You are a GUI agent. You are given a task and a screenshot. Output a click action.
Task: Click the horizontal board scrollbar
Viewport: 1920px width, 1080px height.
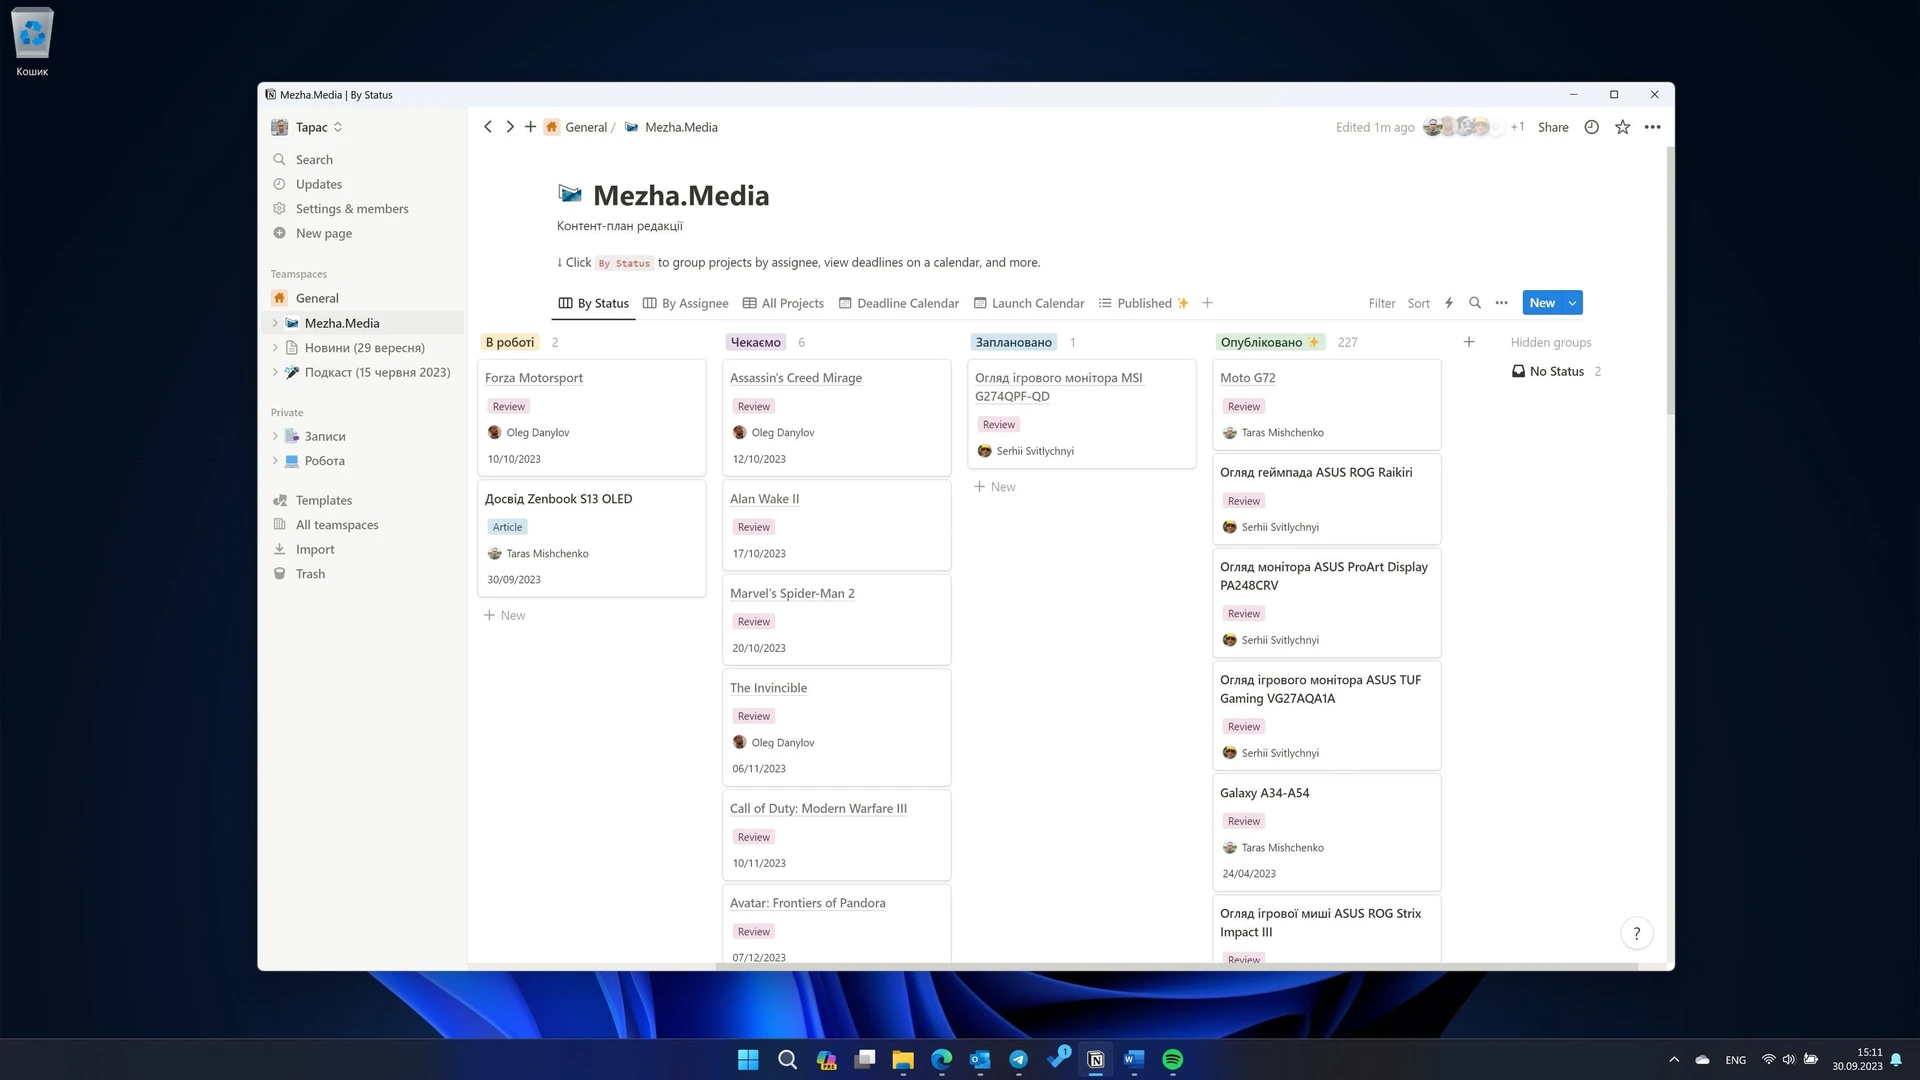[x=1177, y=966]
